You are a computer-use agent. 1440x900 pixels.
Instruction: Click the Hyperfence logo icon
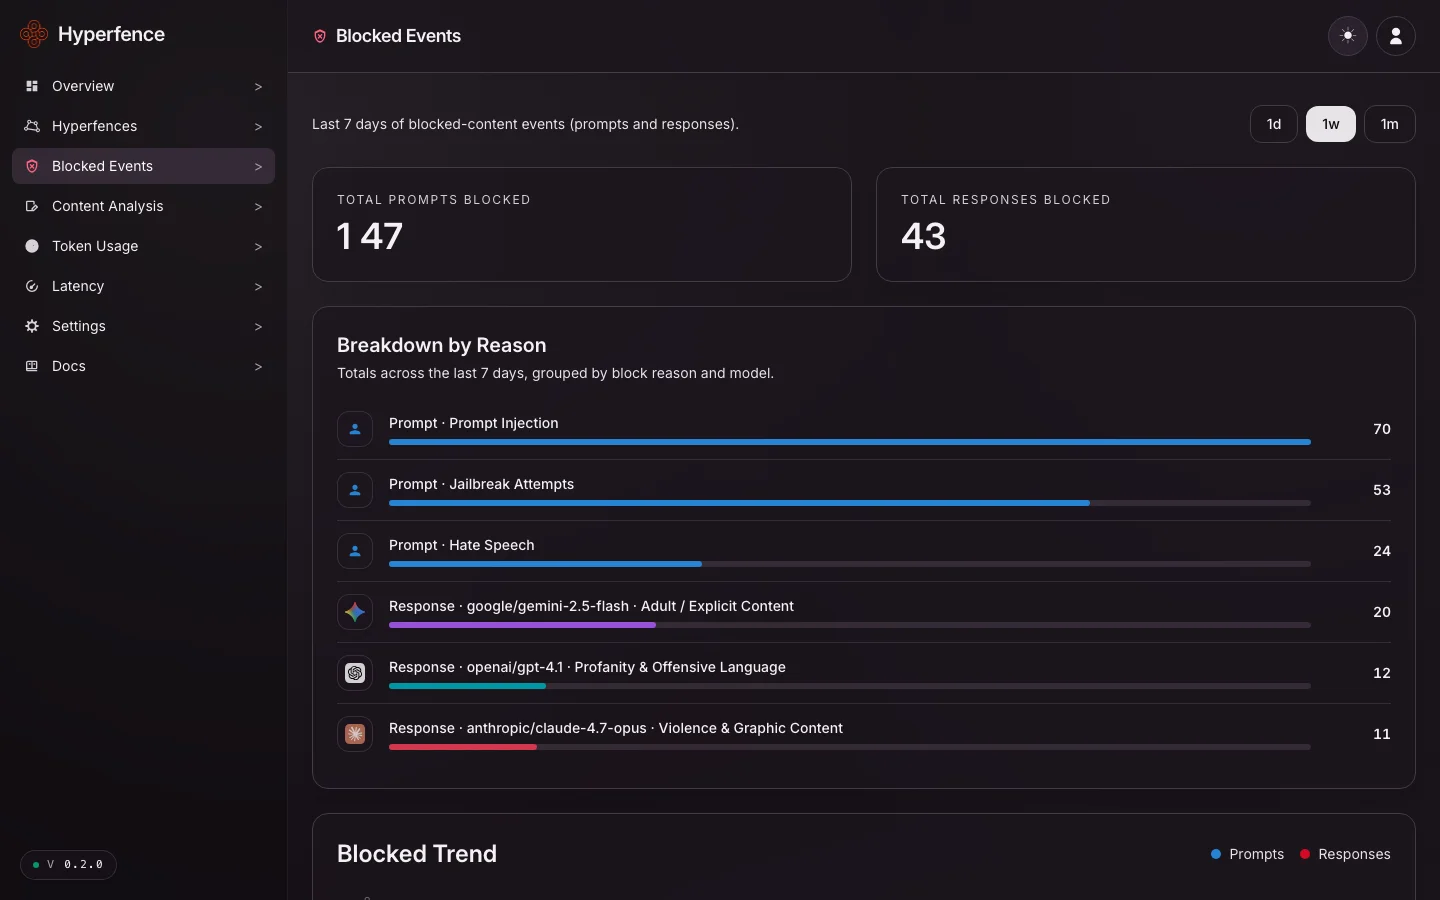pyautogui.click(x=34, y=34)
